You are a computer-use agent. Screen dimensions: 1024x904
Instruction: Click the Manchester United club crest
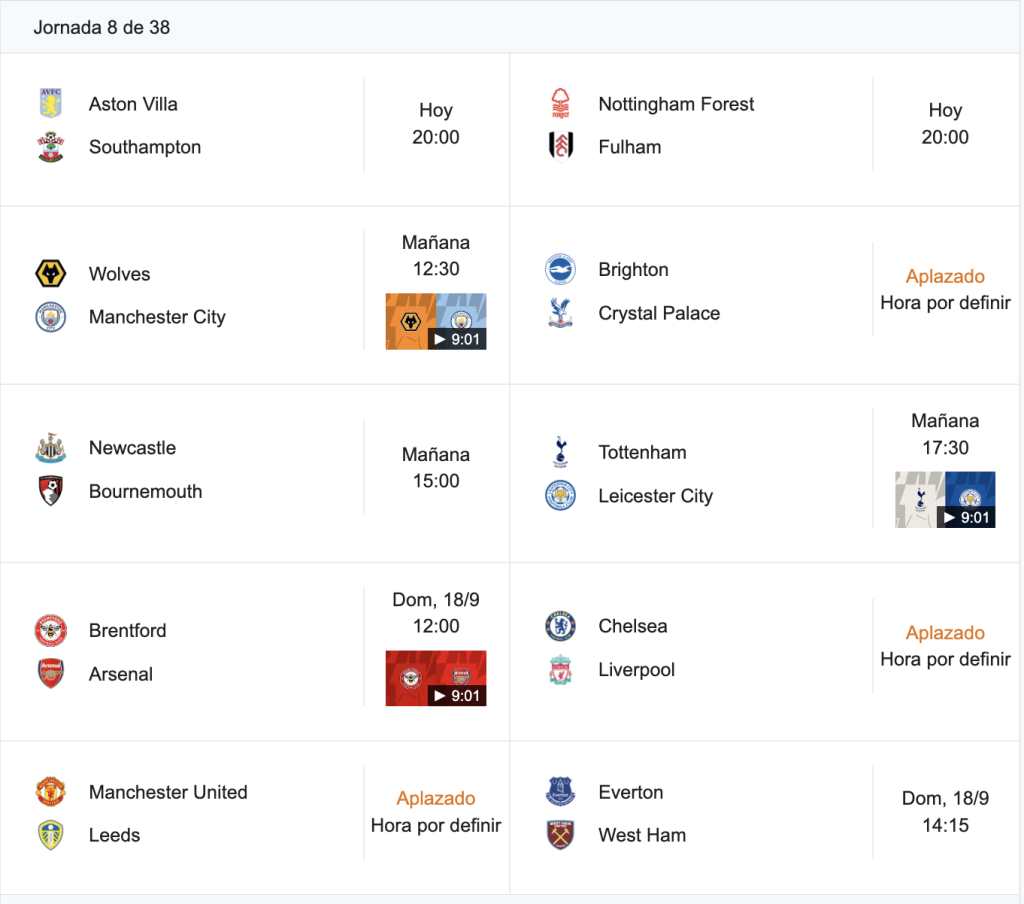point(50,792)
